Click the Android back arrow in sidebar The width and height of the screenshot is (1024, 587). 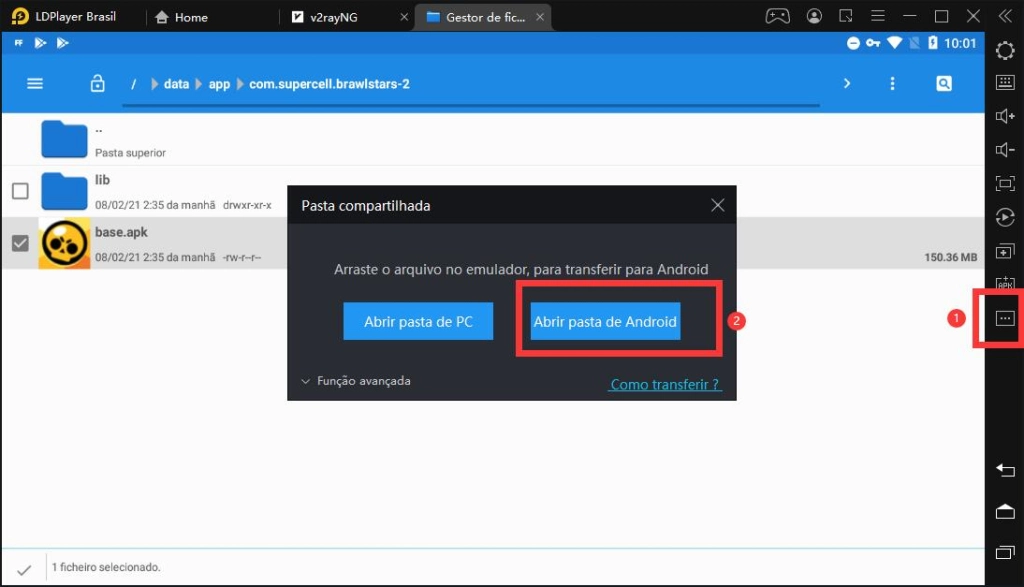1005,470
